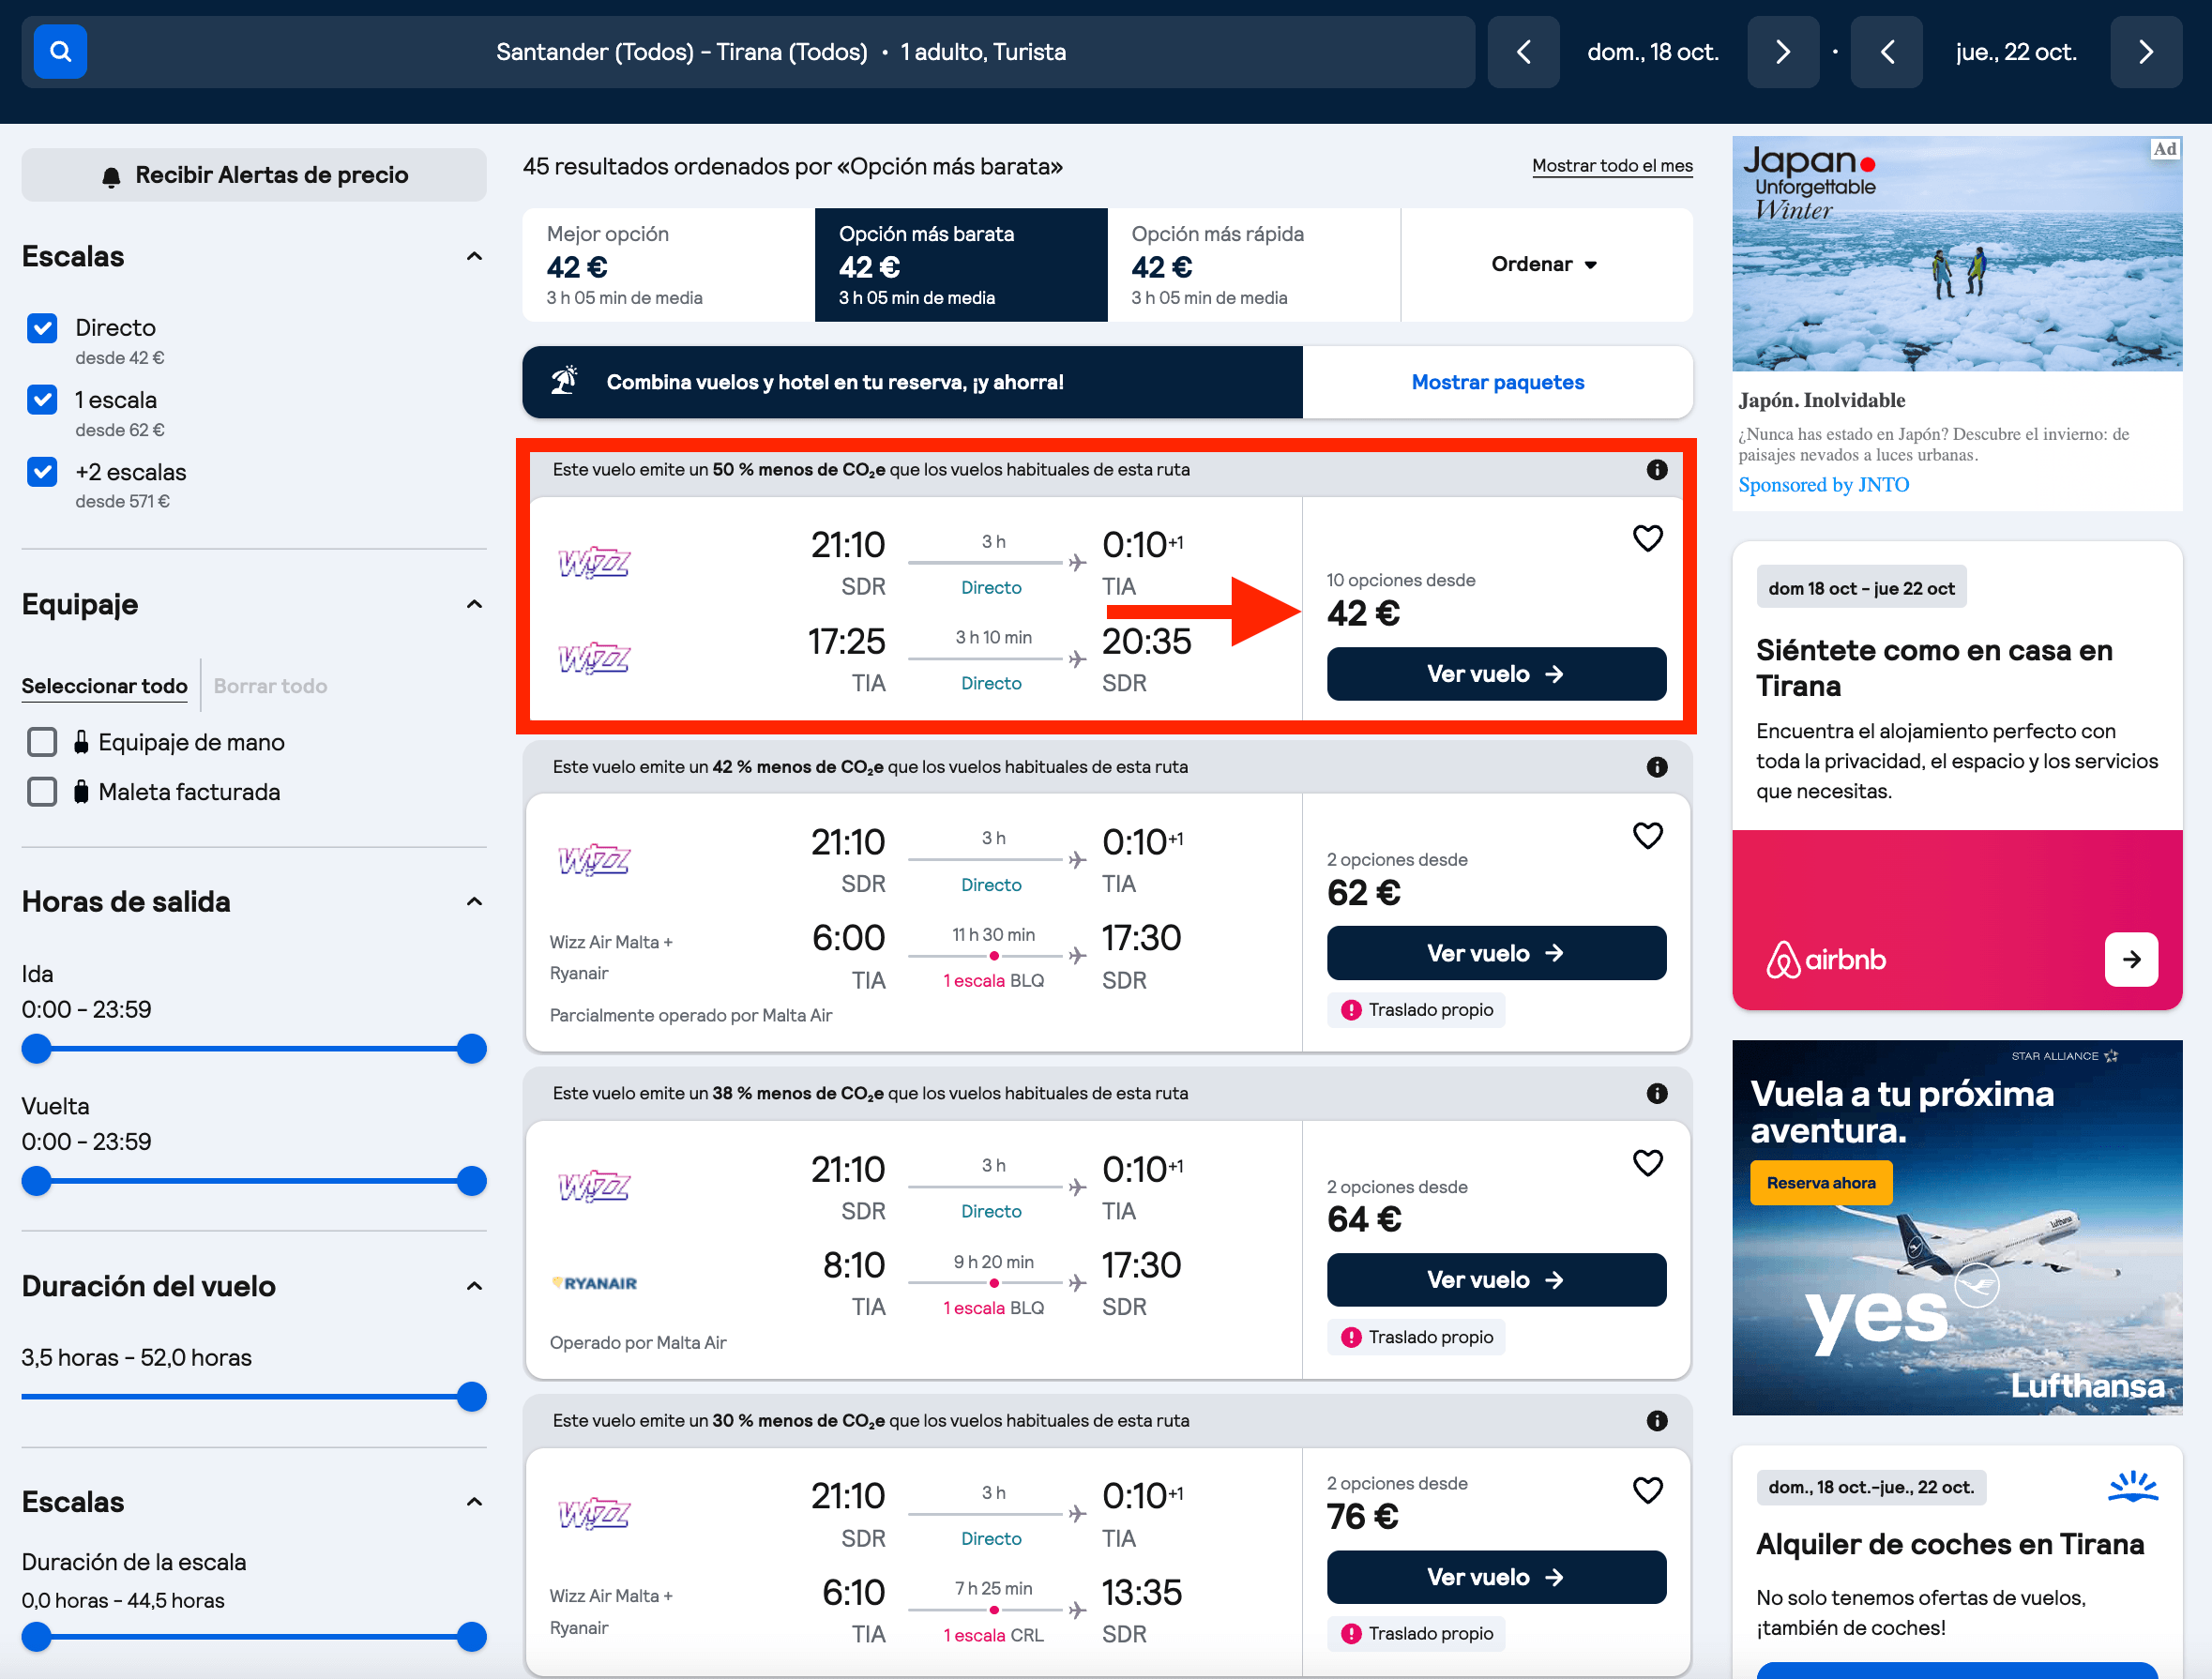This screenshot has height=1679, width=2212.
Task: Collapse the Equipaje filter section
Action: coord(474,604)
